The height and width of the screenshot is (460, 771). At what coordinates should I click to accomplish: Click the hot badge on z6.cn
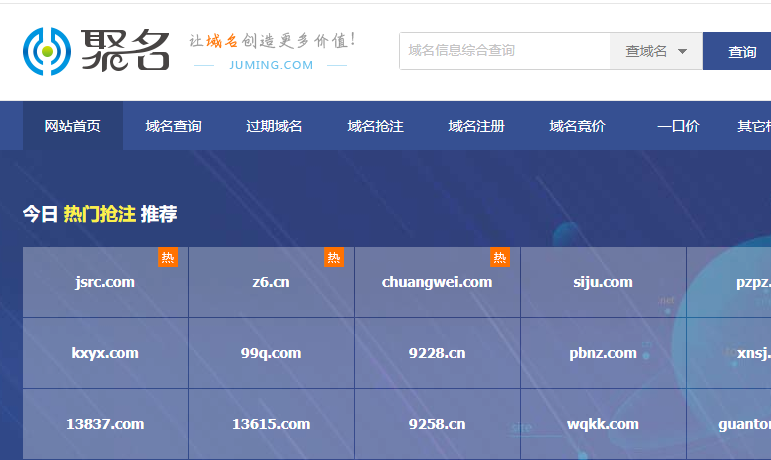(x=333, y=258)
